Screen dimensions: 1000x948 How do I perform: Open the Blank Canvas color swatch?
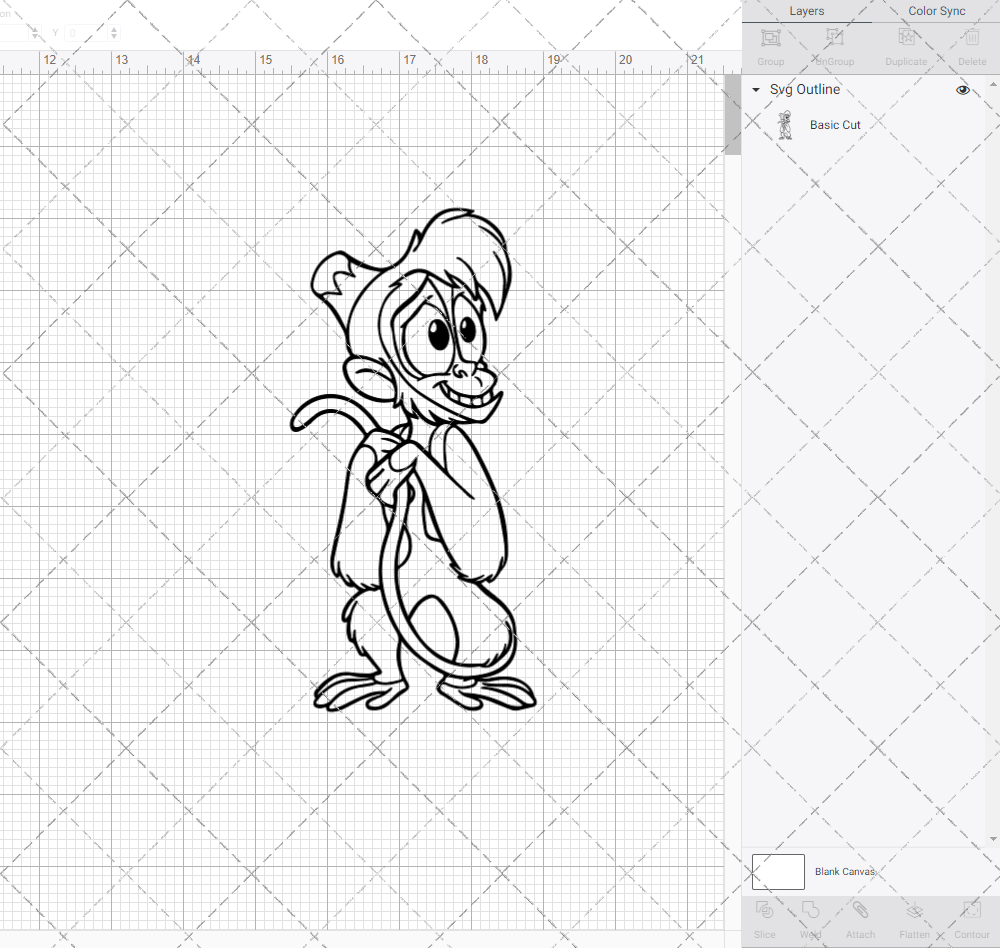[778, 871]
